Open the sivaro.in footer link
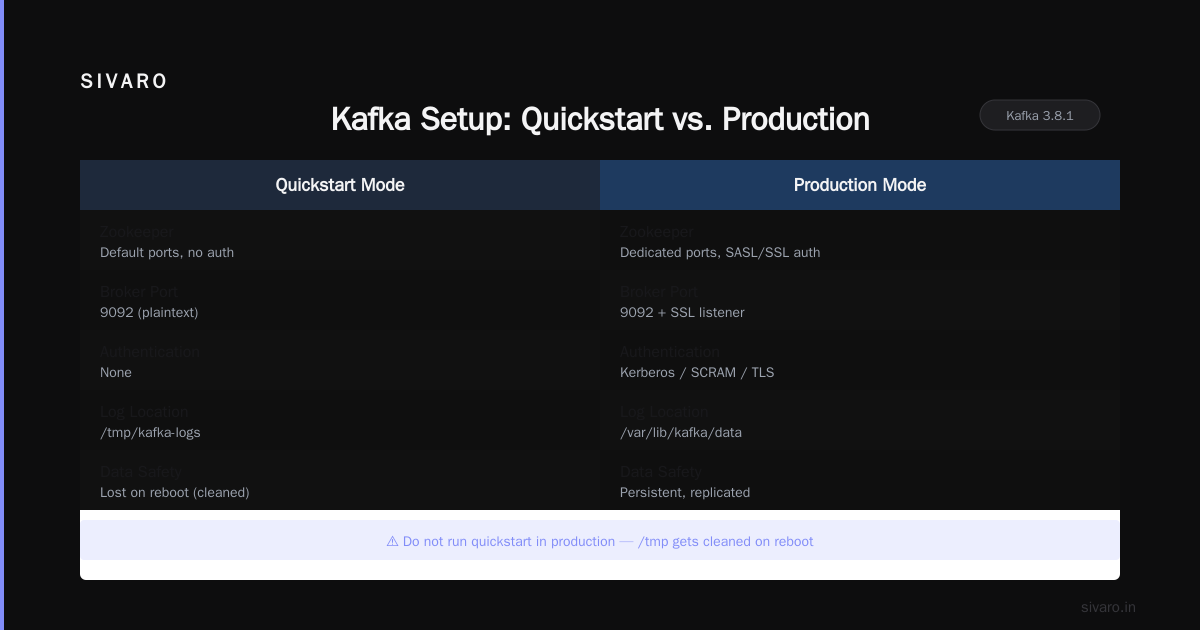 point(1108,607)
